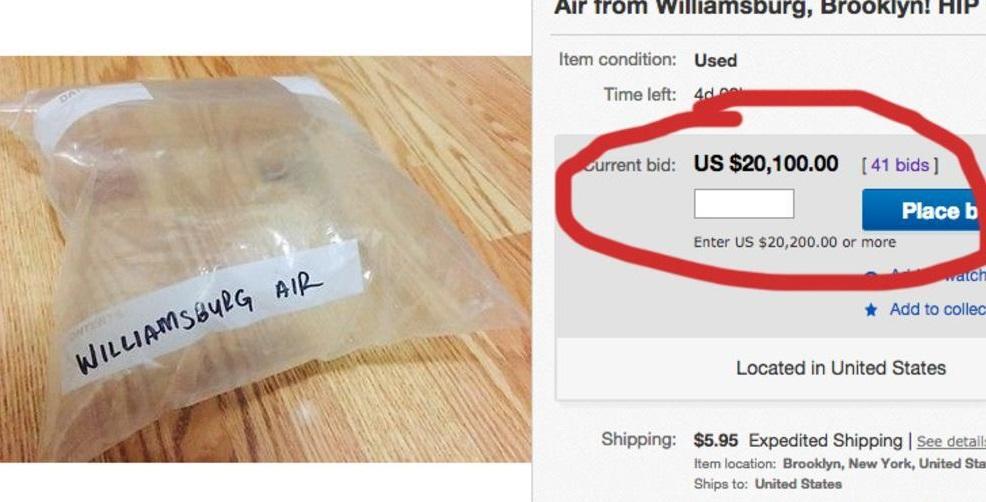Click the Current bid label
986x502 pixels.
pyautogui.click(x=629, y=165)
